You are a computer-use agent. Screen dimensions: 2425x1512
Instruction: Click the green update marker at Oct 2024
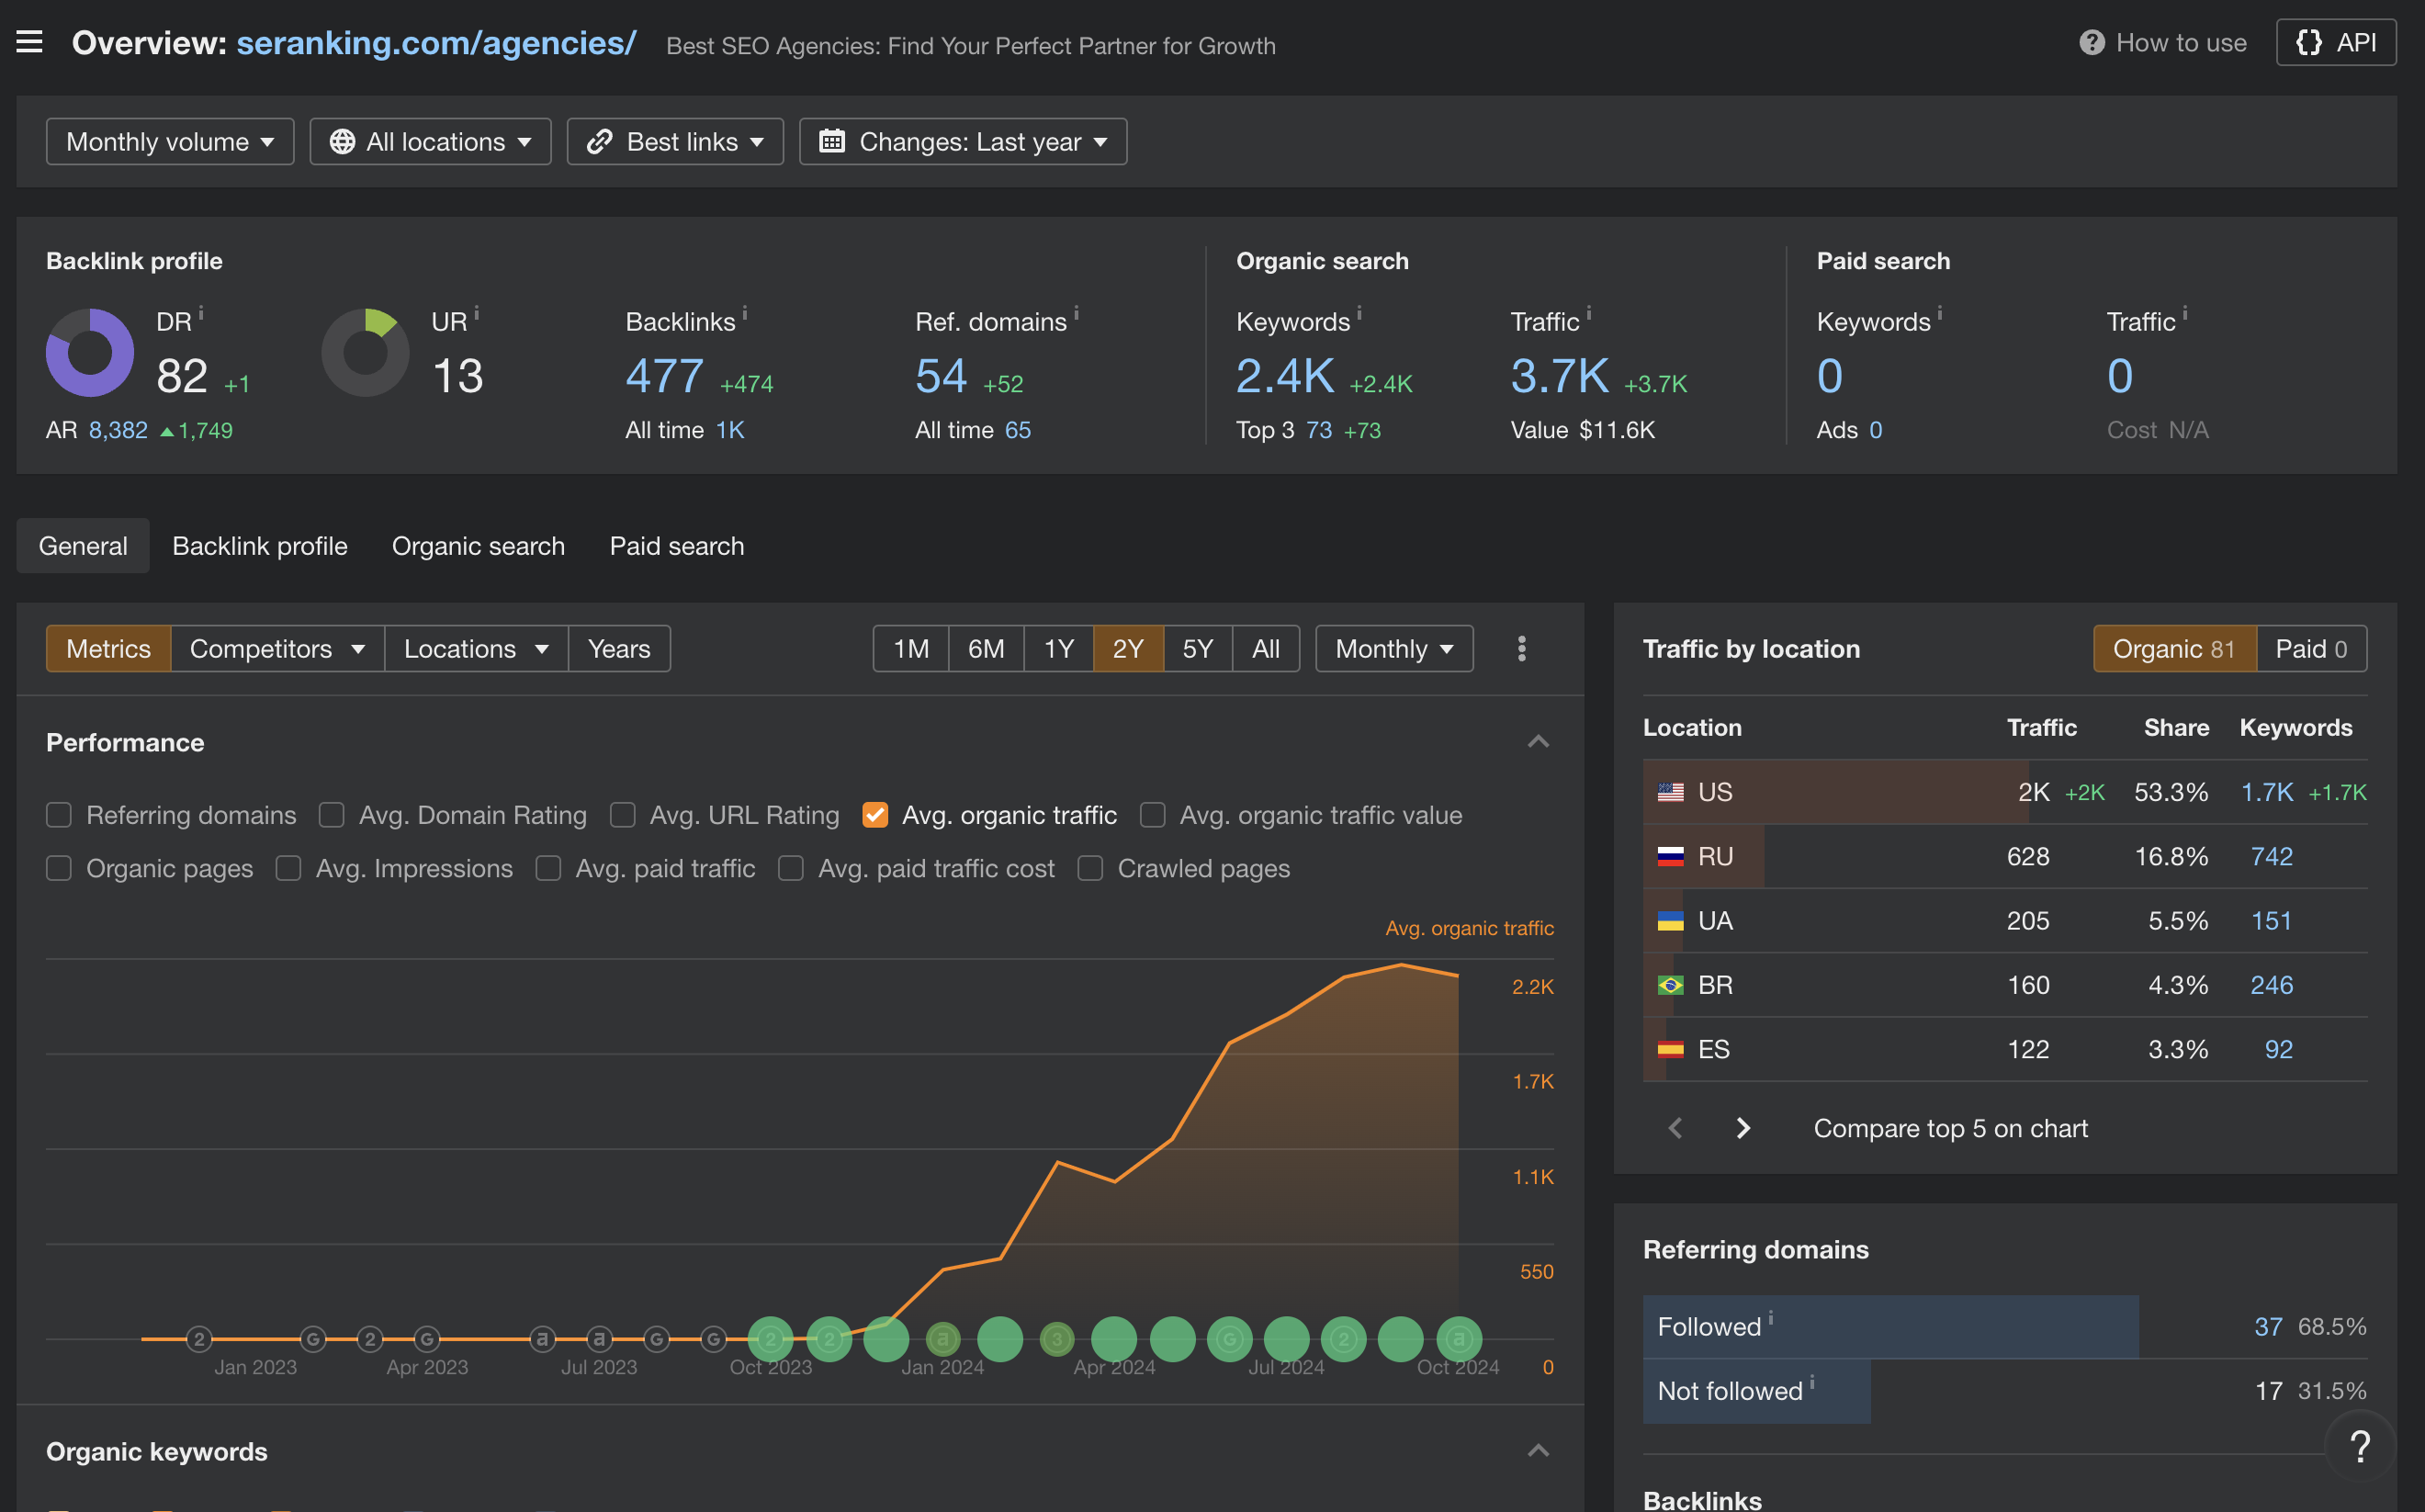pos(1459,1339)
